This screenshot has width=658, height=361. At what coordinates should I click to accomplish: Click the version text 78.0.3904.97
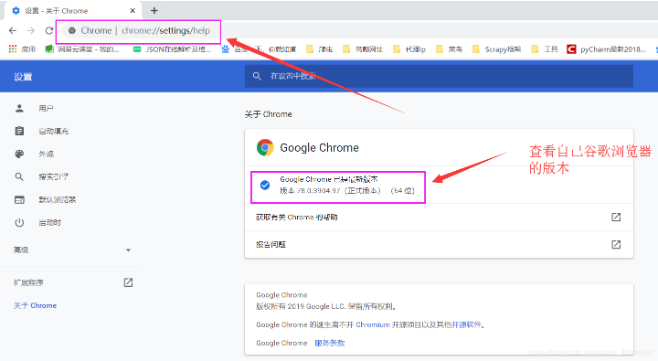pyautogui.click(x=319, y=191)
